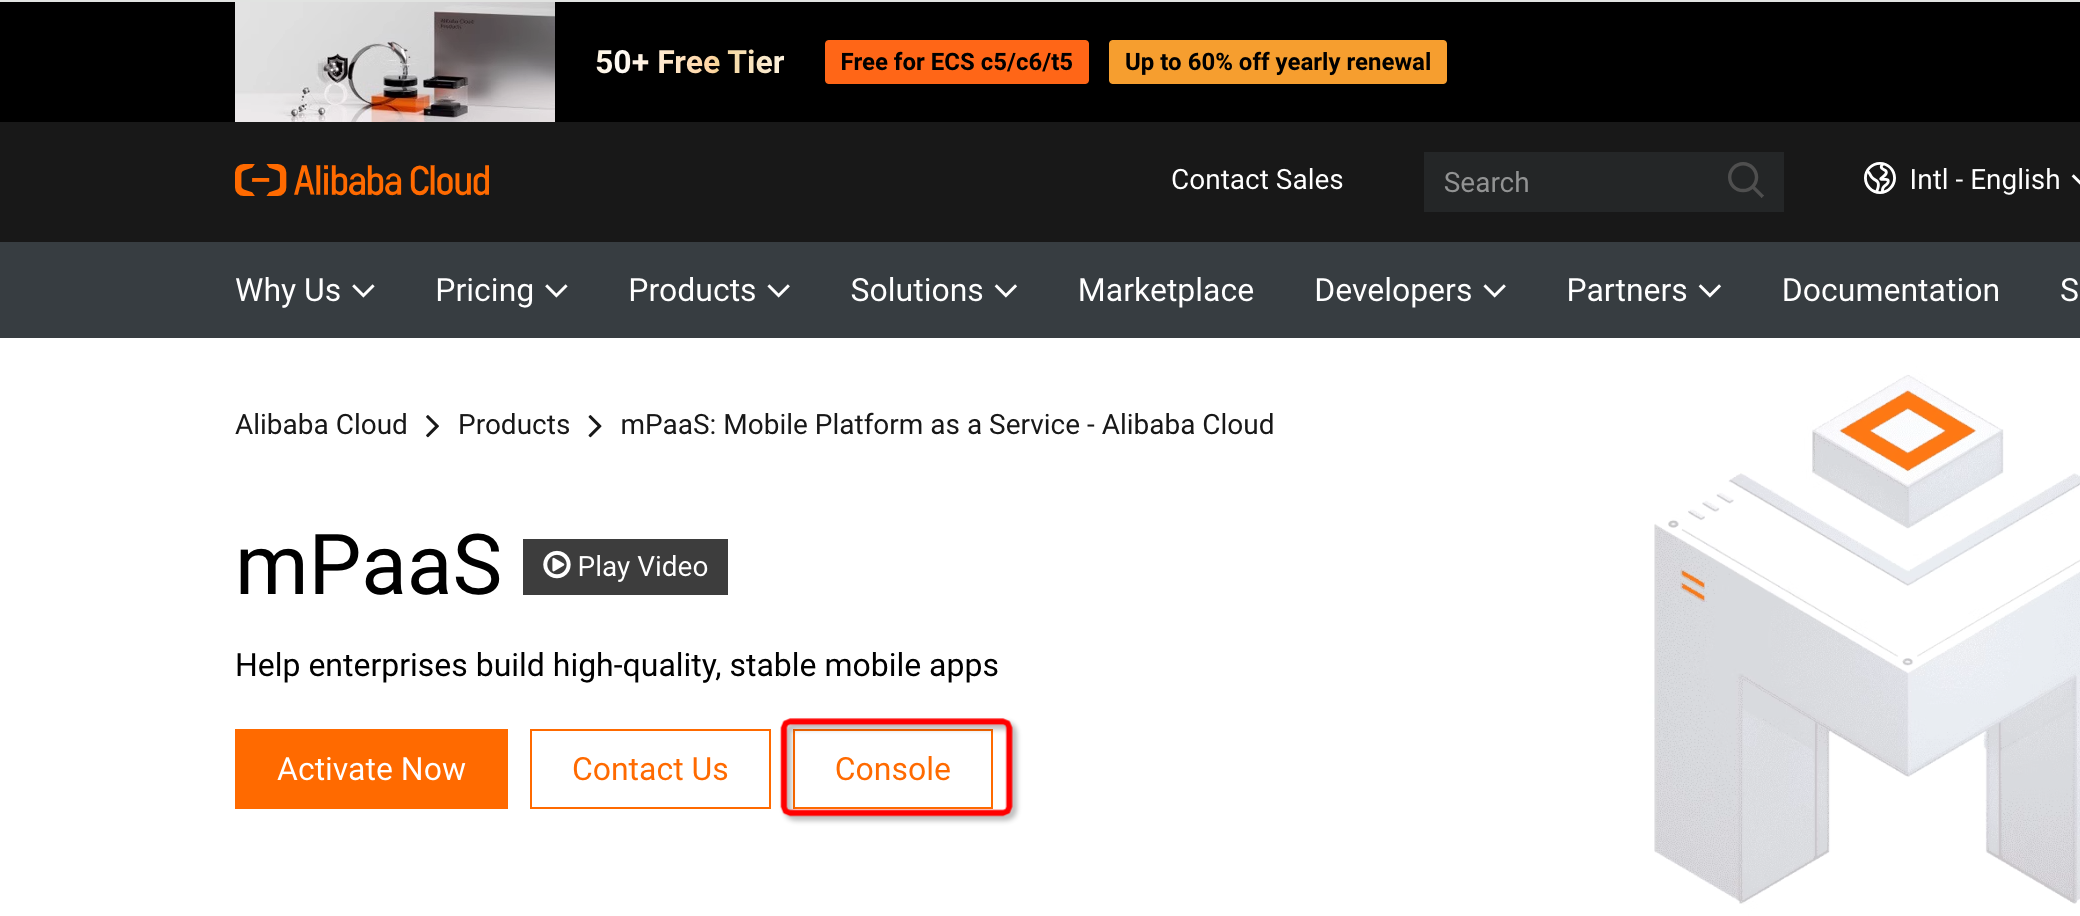The height and width of the screenshot is (916, 2080).
Task: Open the free tier promo banner image
Action: pyautogui.click(x=395, y=62)
